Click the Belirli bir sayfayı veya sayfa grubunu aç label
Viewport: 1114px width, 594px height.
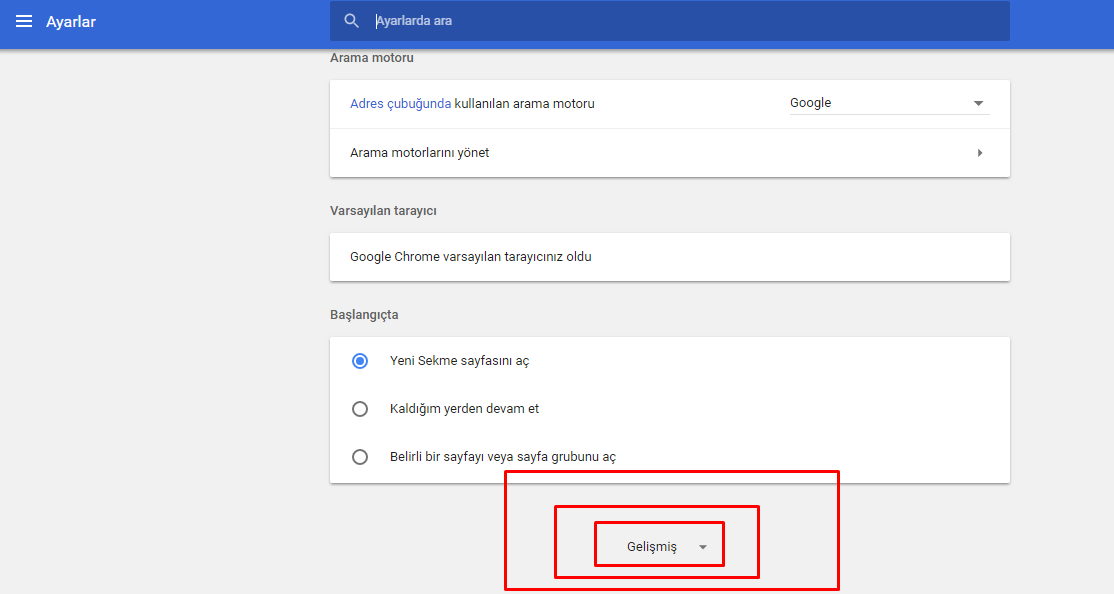click(x=502, y=457)
